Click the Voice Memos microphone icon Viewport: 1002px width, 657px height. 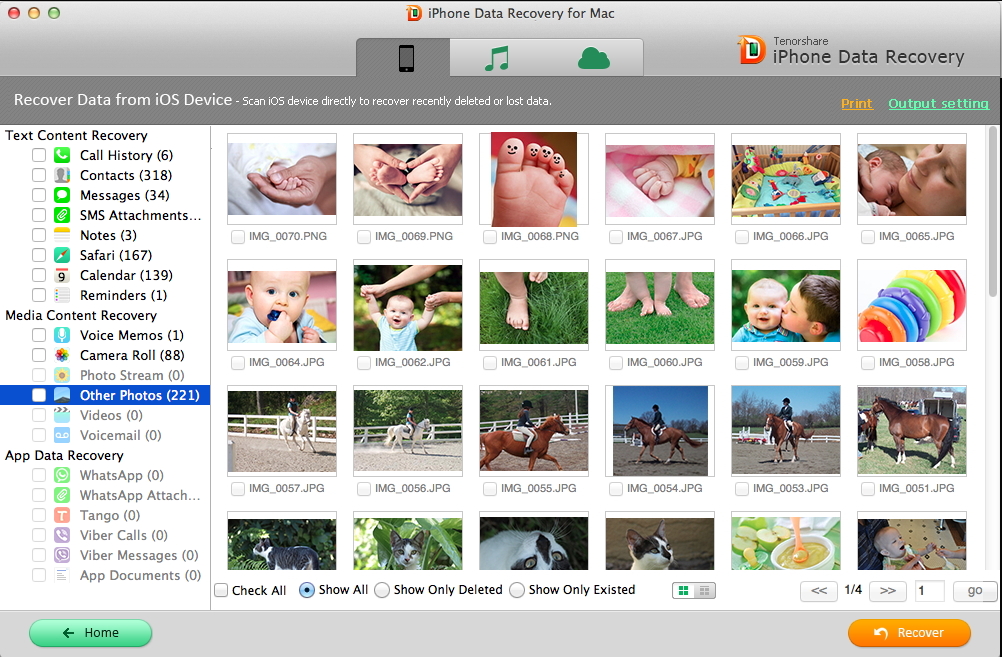pos(62,335)
